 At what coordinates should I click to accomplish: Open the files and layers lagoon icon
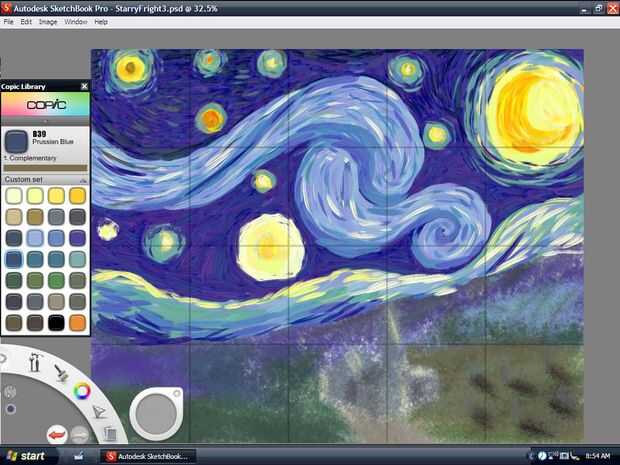(110, 434)
